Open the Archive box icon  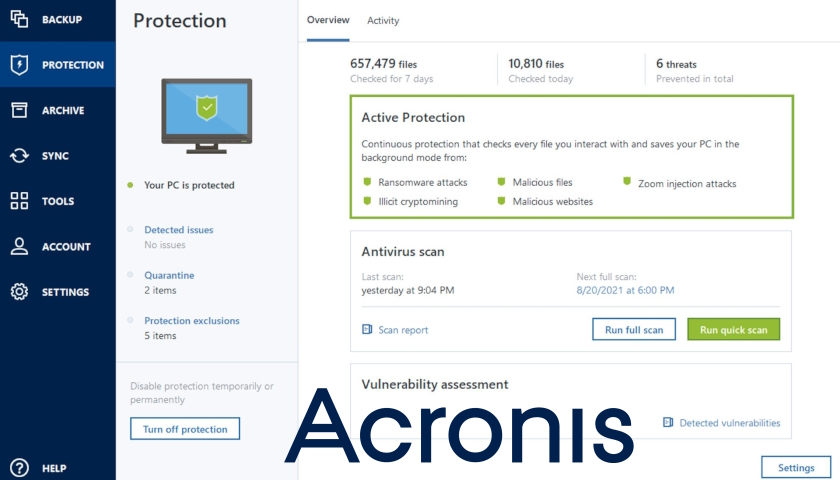tap(19, 110)
